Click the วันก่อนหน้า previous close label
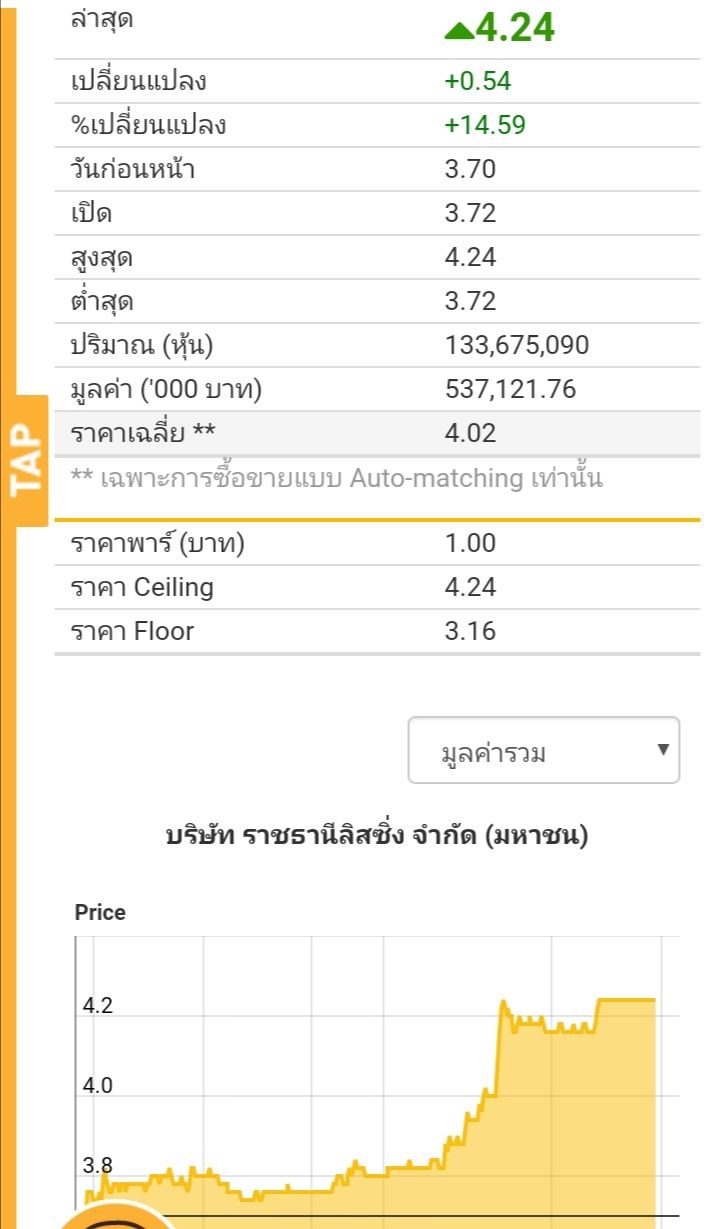This screenshot has width=720, height=1229. (133, 169)
